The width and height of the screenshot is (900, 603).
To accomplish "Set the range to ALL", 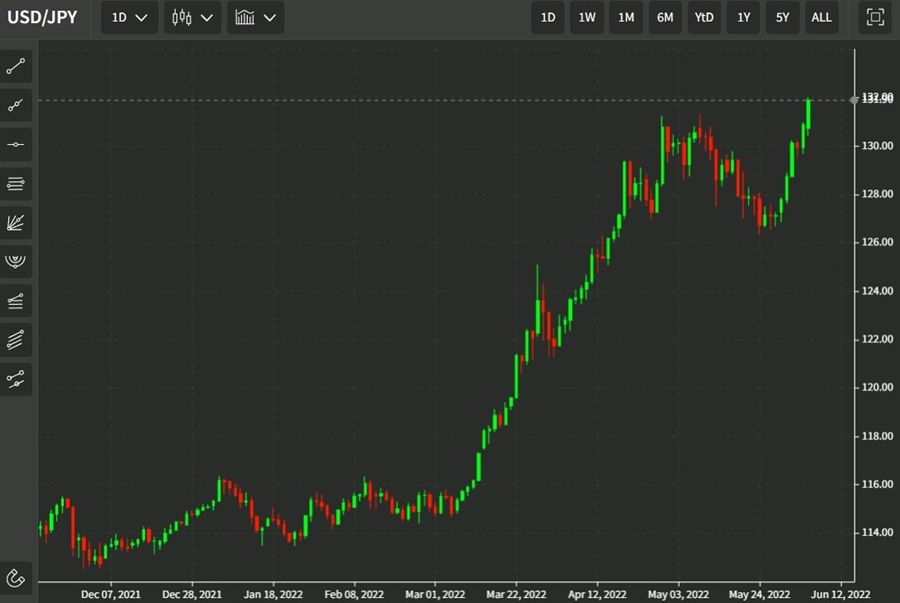I will (821, 17).
